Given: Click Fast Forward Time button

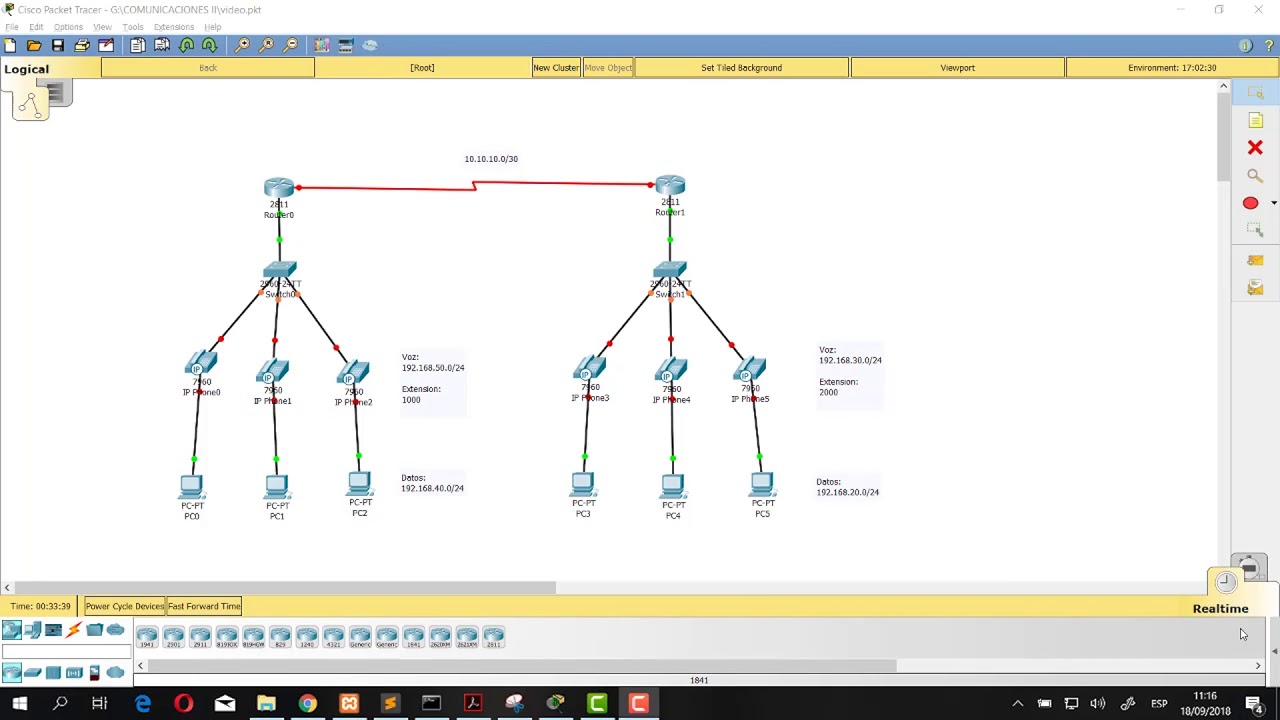Looking at the screenshot, I should 204,606.
